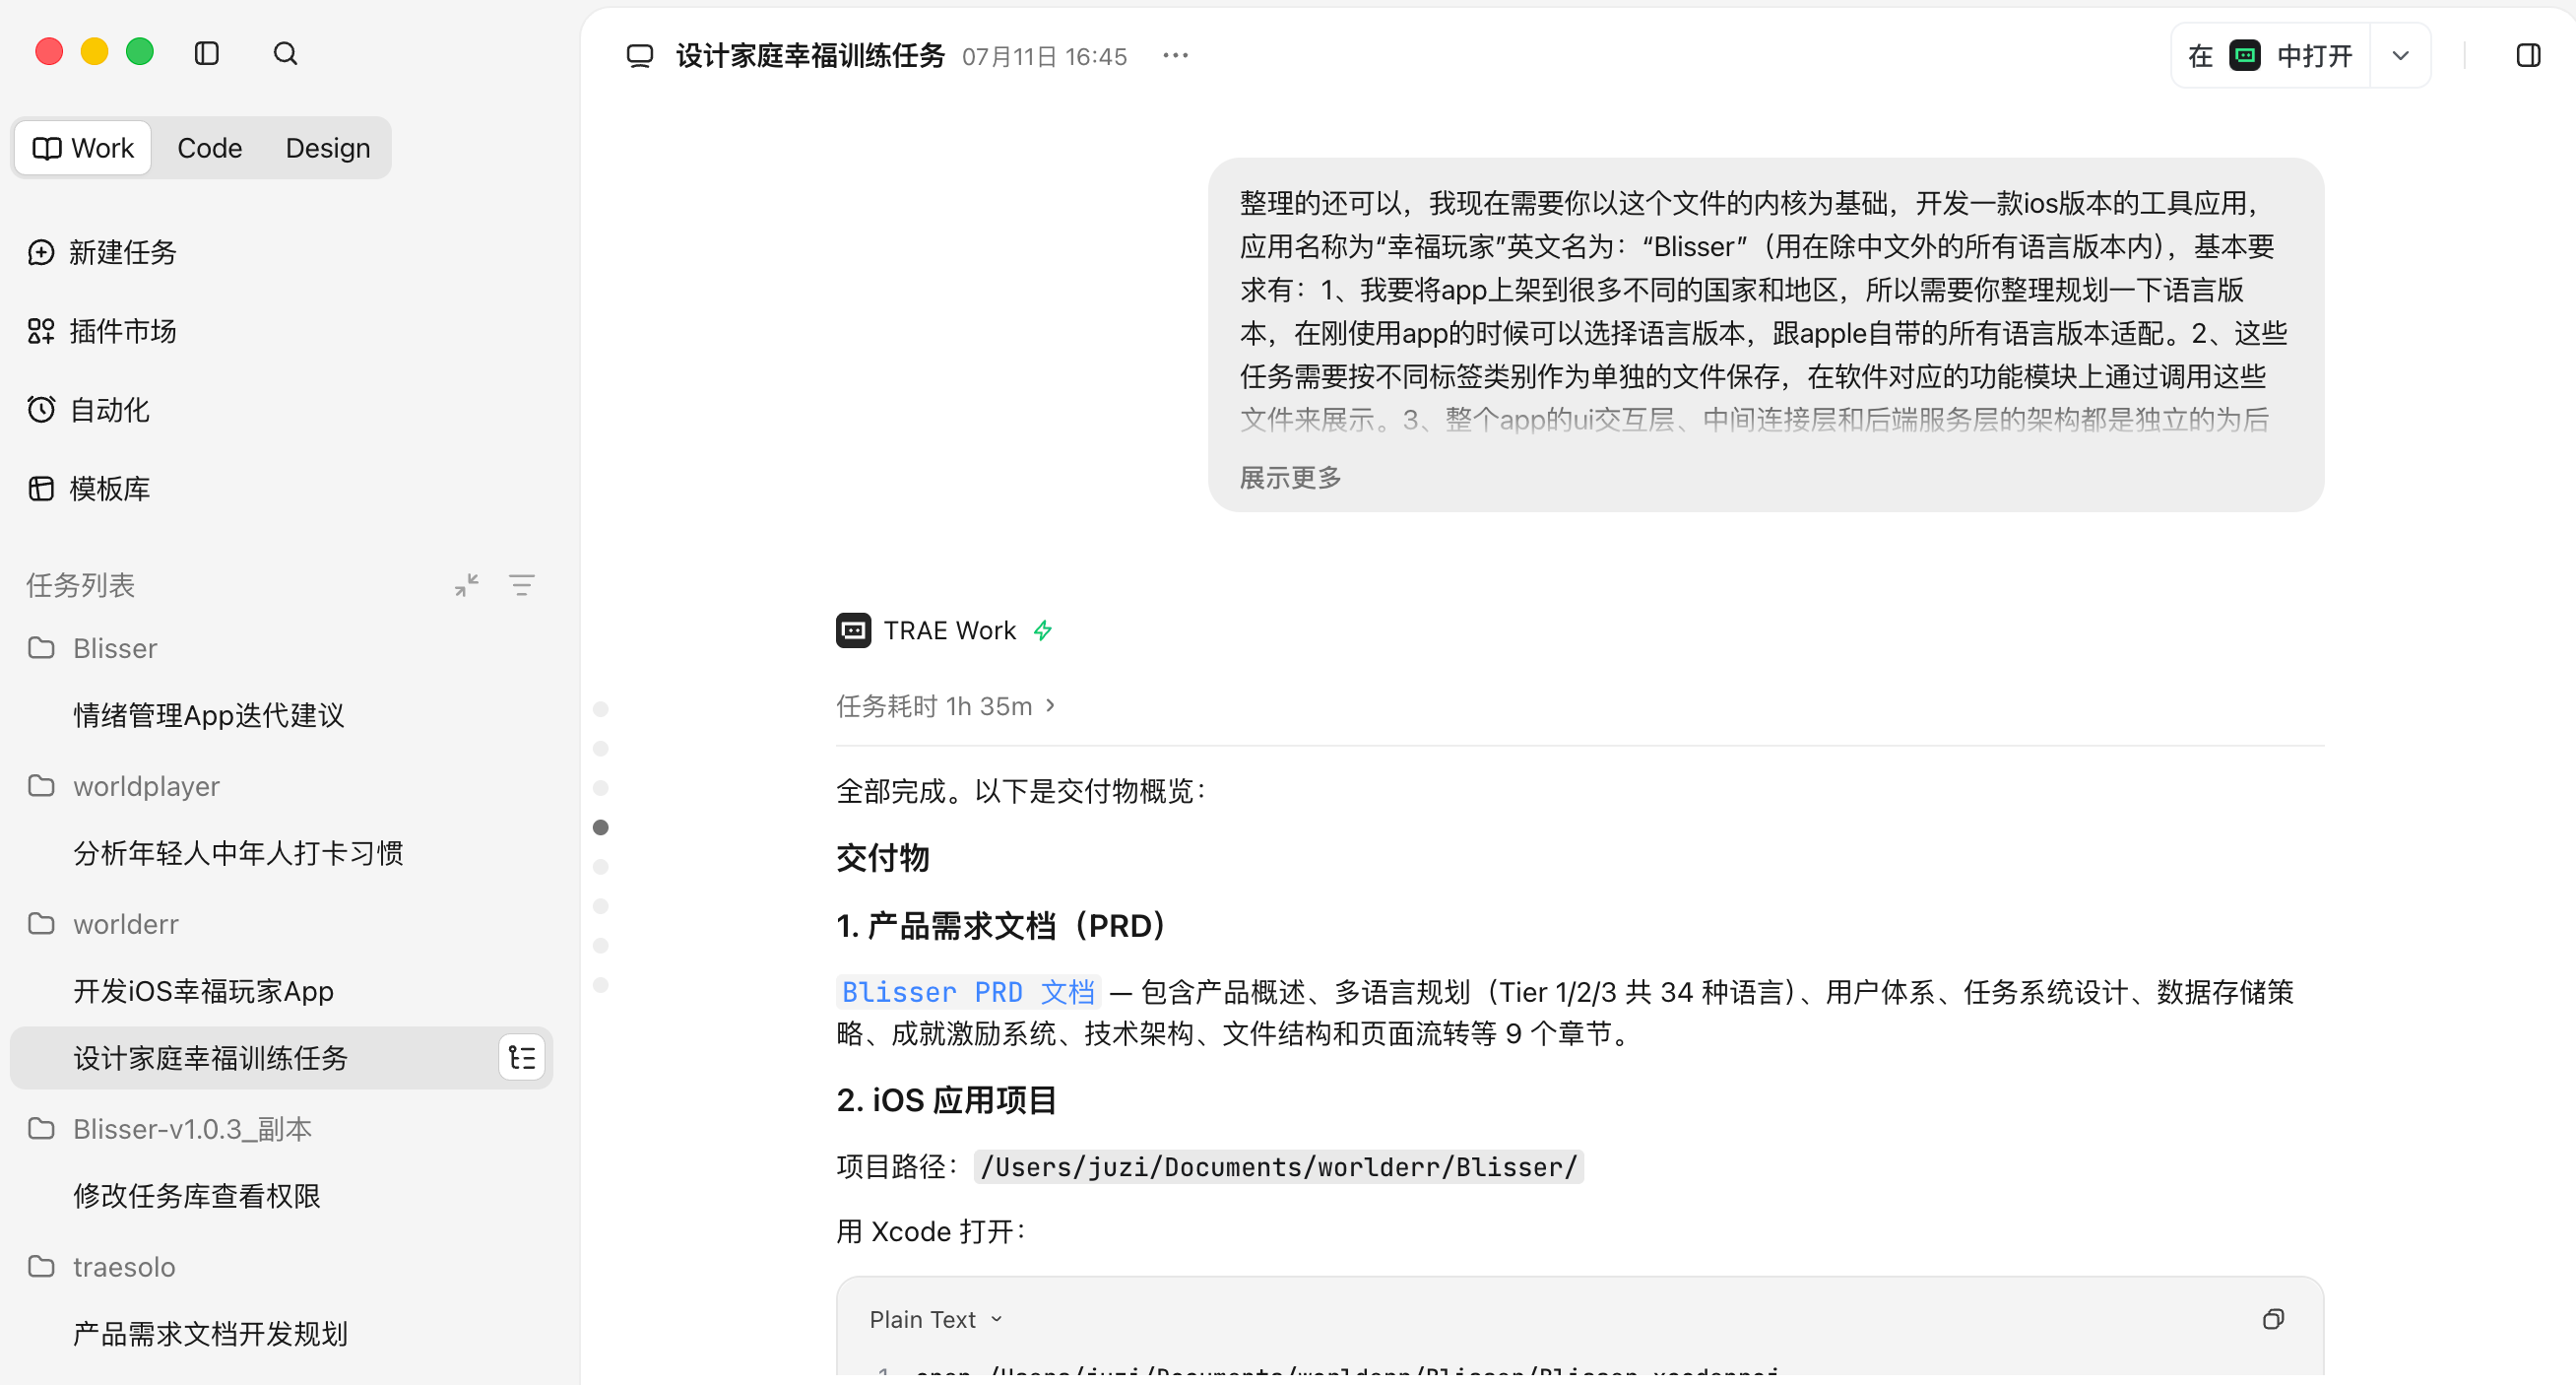Screen dimensions: 2576x1385
Task: Open task list filter icon
Action: (x=522, y=585)
